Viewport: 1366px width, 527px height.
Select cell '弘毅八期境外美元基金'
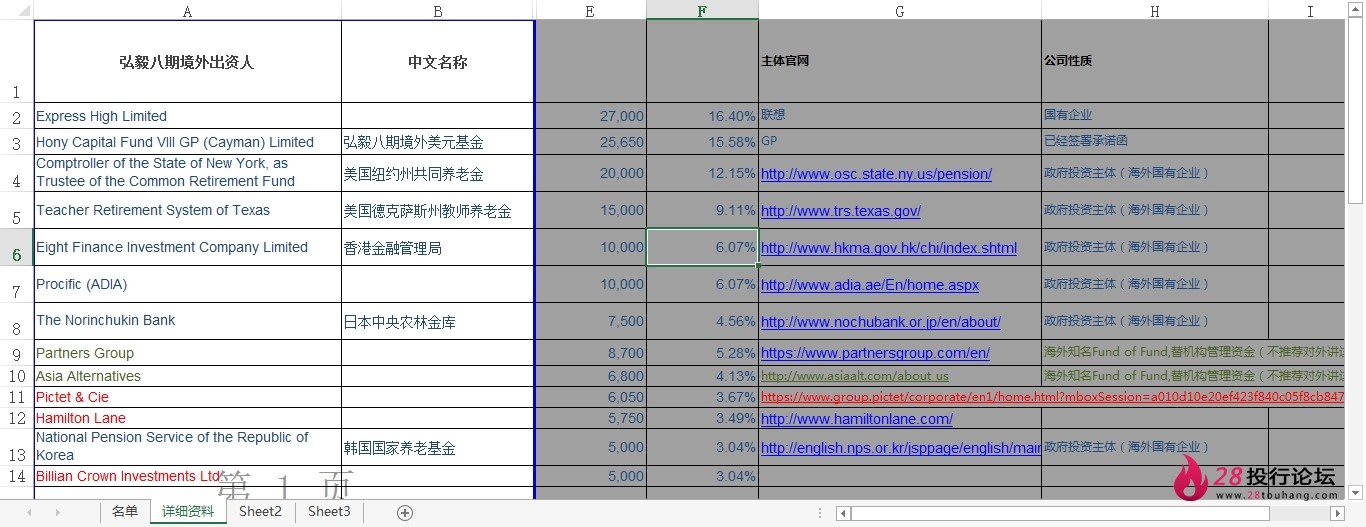click(x=438, y=142)
